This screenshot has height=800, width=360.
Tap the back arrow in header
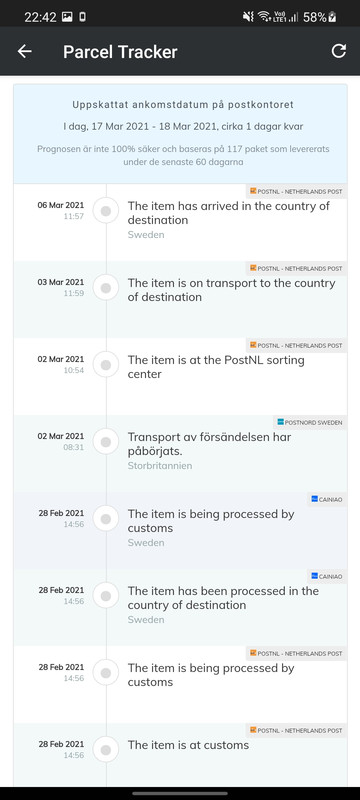(x=24, y=51)
